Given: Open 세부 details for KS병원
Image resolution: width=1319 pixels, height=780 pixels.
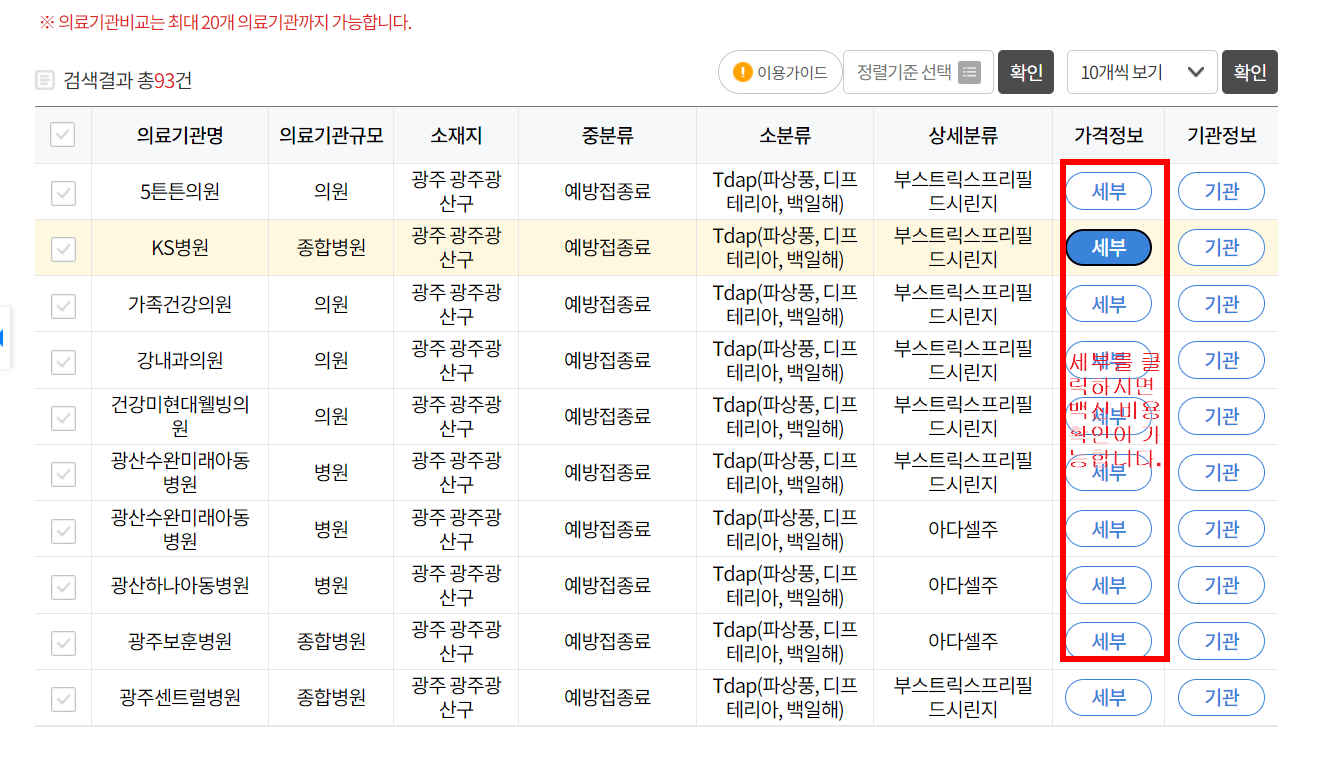Looking at the screenshot, I should tap(1108, 247).
